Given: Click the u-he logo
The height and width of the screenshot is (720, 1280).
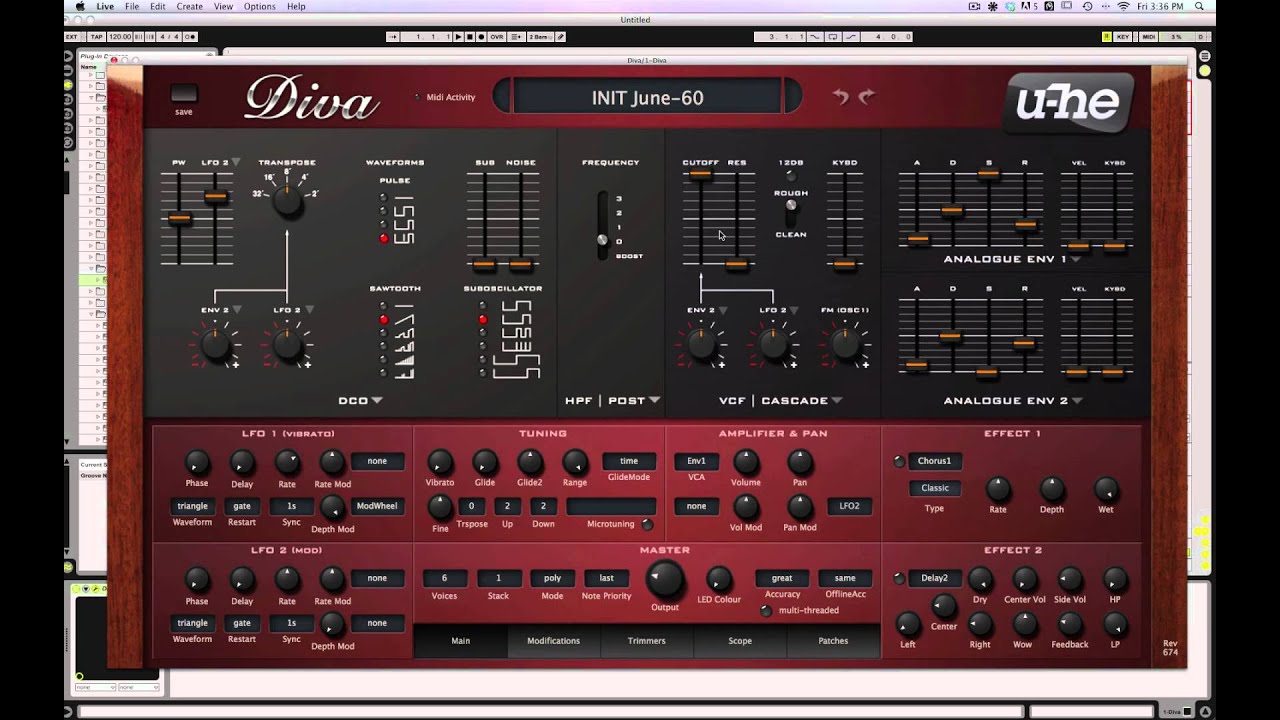Looking at the screenshot, I should [1068, 102].
